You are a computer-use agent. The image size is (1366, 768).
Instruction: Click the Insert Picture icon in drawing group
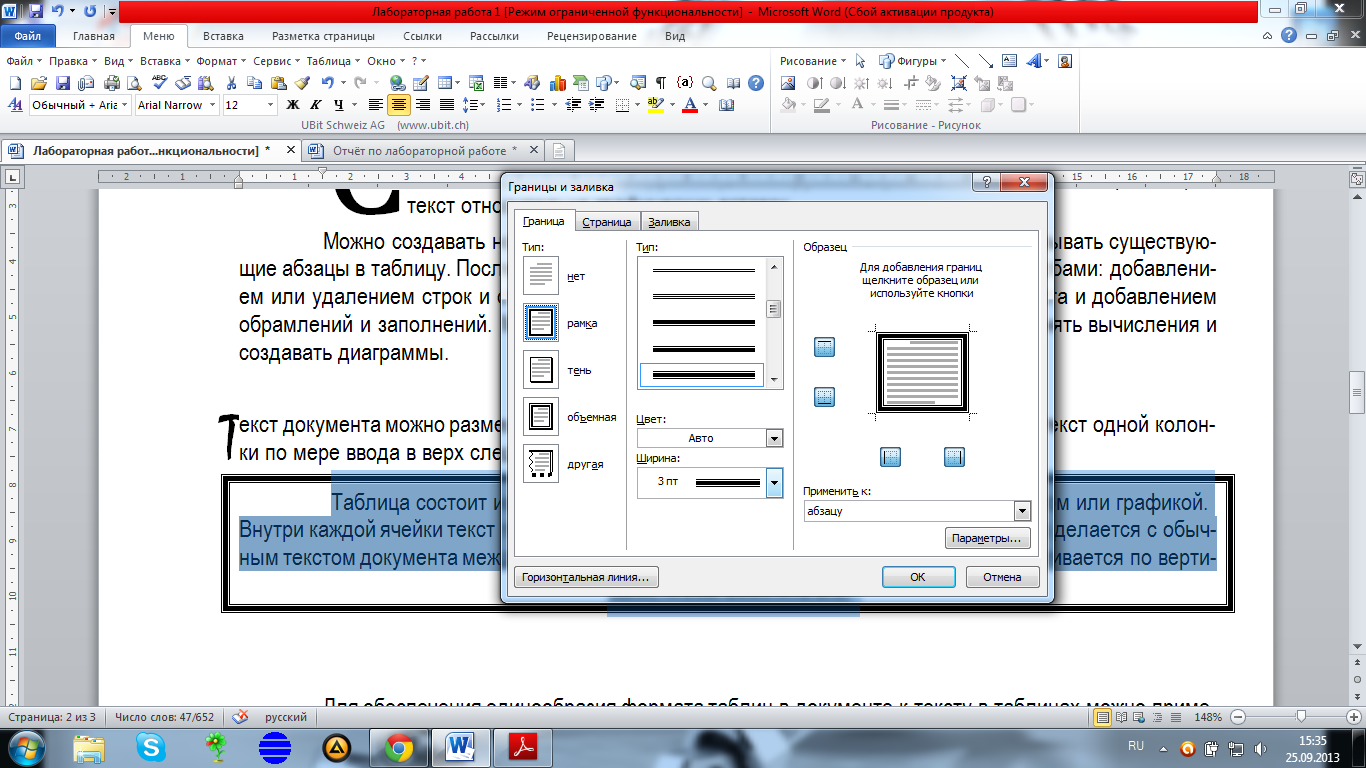[x=787, y=83]
